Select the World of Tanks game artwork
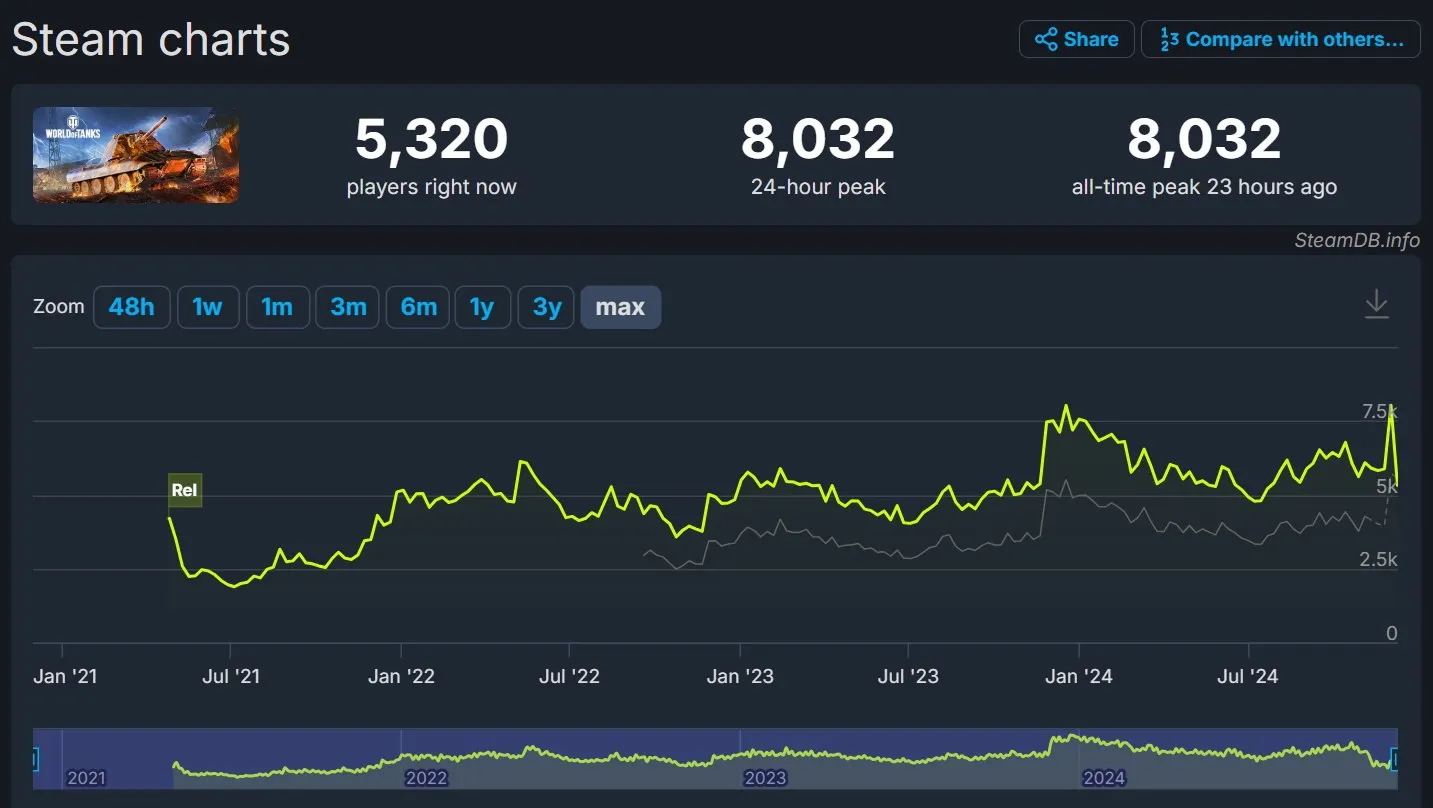 pyautogui.click(x=135, y=155)
